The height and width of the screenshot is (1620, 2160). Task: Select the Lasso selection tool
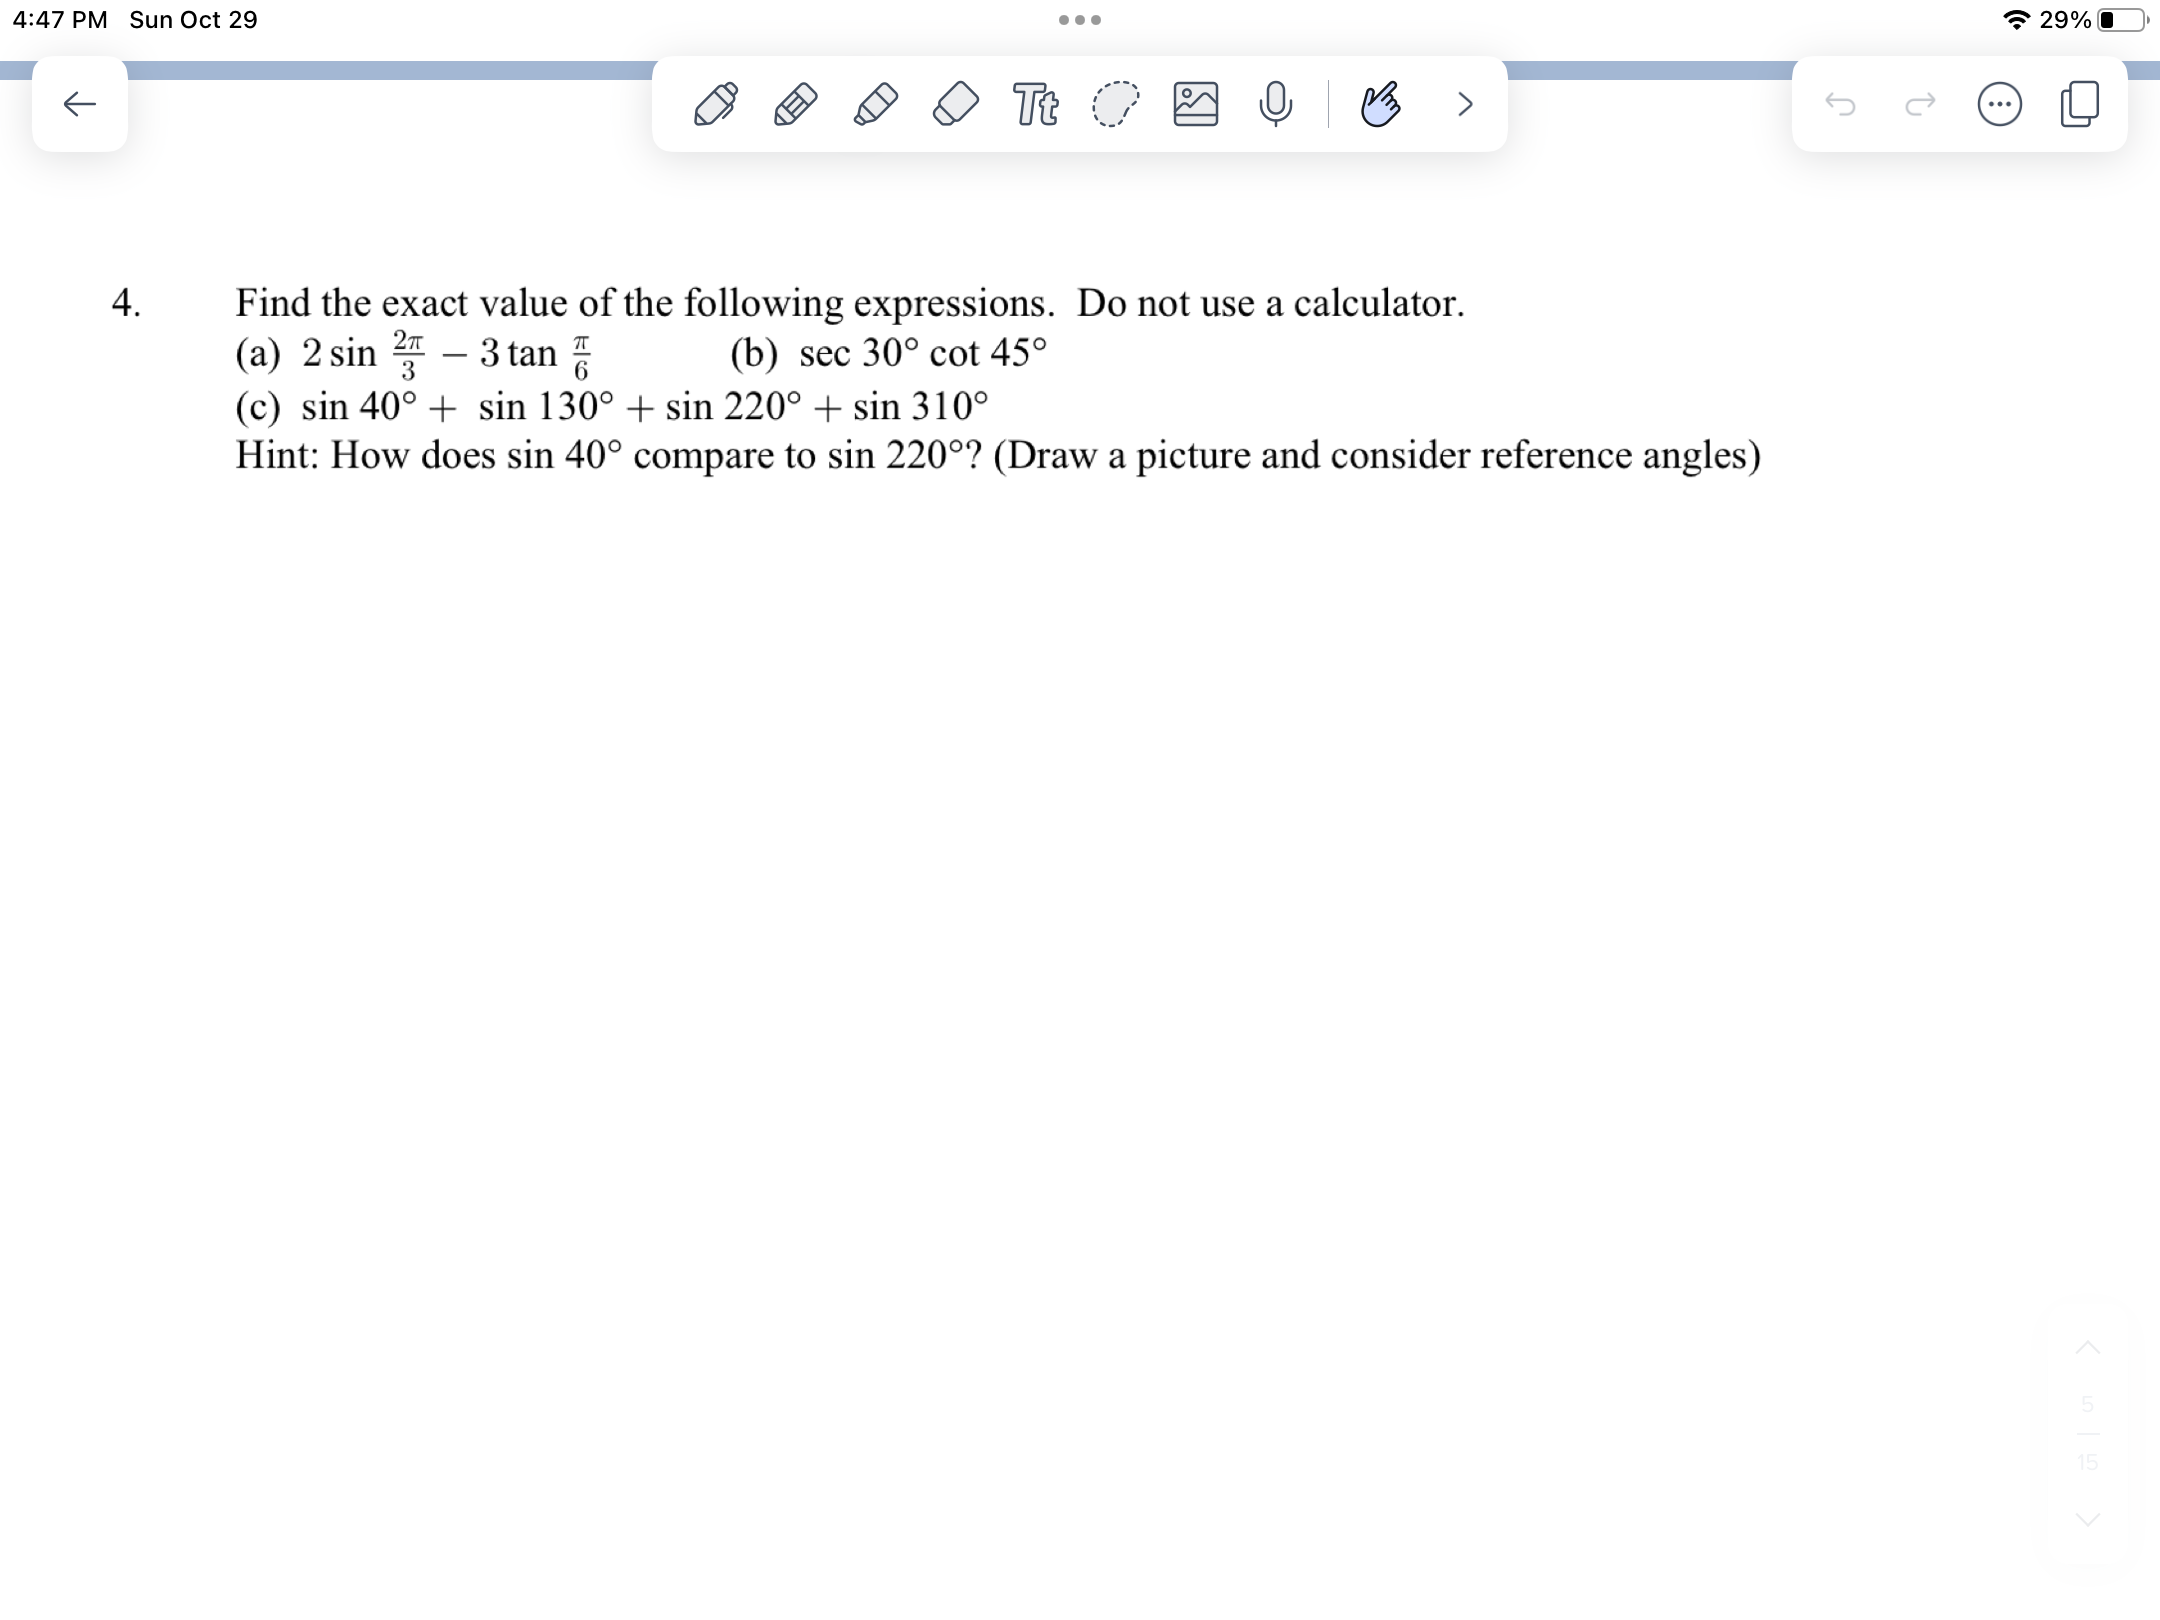click(x=1113, y=105)
